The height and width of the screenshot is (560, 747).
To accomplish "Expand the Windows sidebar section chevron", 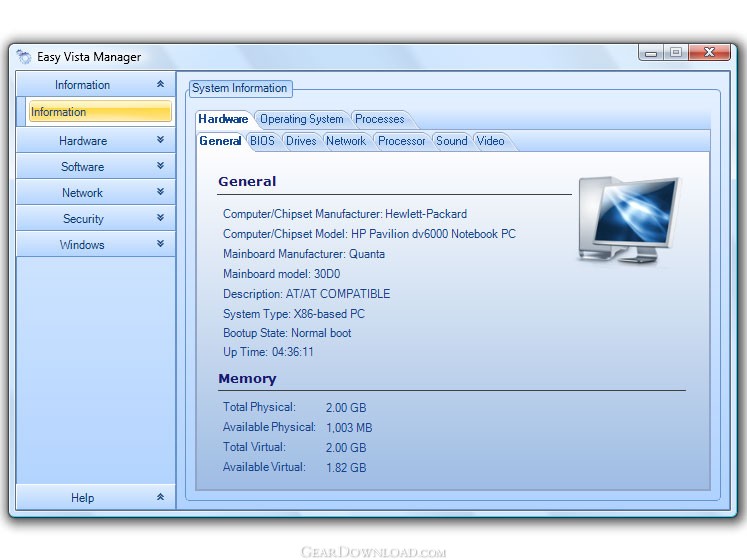I will (161, 244).
